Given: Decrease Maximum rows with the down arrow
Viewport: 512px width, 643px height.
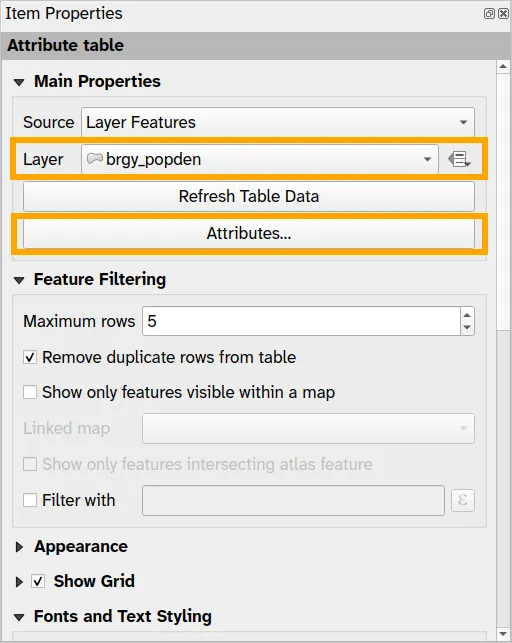Looking at the screenshot, I should click(467, 327).
